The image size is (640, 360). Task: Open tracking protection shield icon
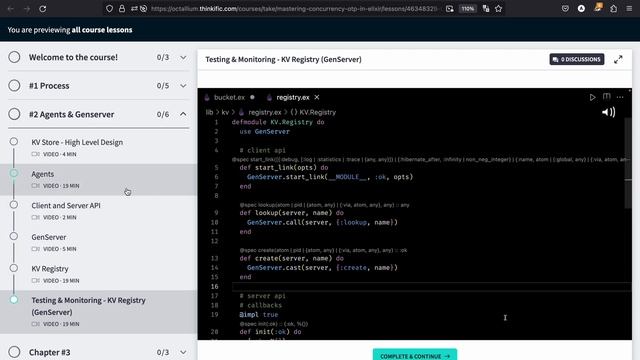109,9
